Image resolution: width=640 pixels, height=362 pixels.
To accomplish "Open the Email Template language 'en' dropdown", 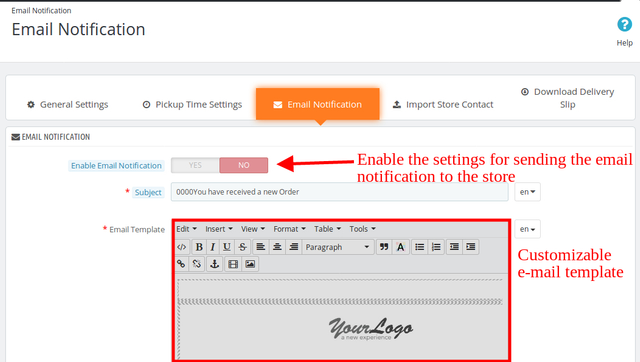I will [x=527, y=229].
